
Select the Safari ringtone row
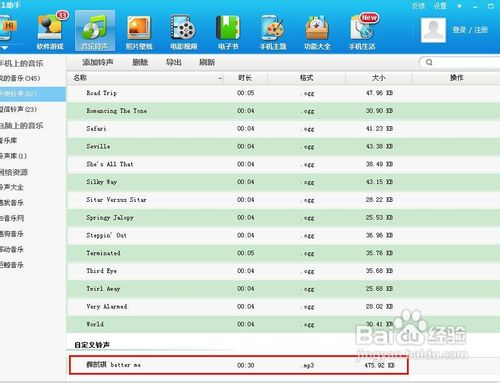click(283, 129)
